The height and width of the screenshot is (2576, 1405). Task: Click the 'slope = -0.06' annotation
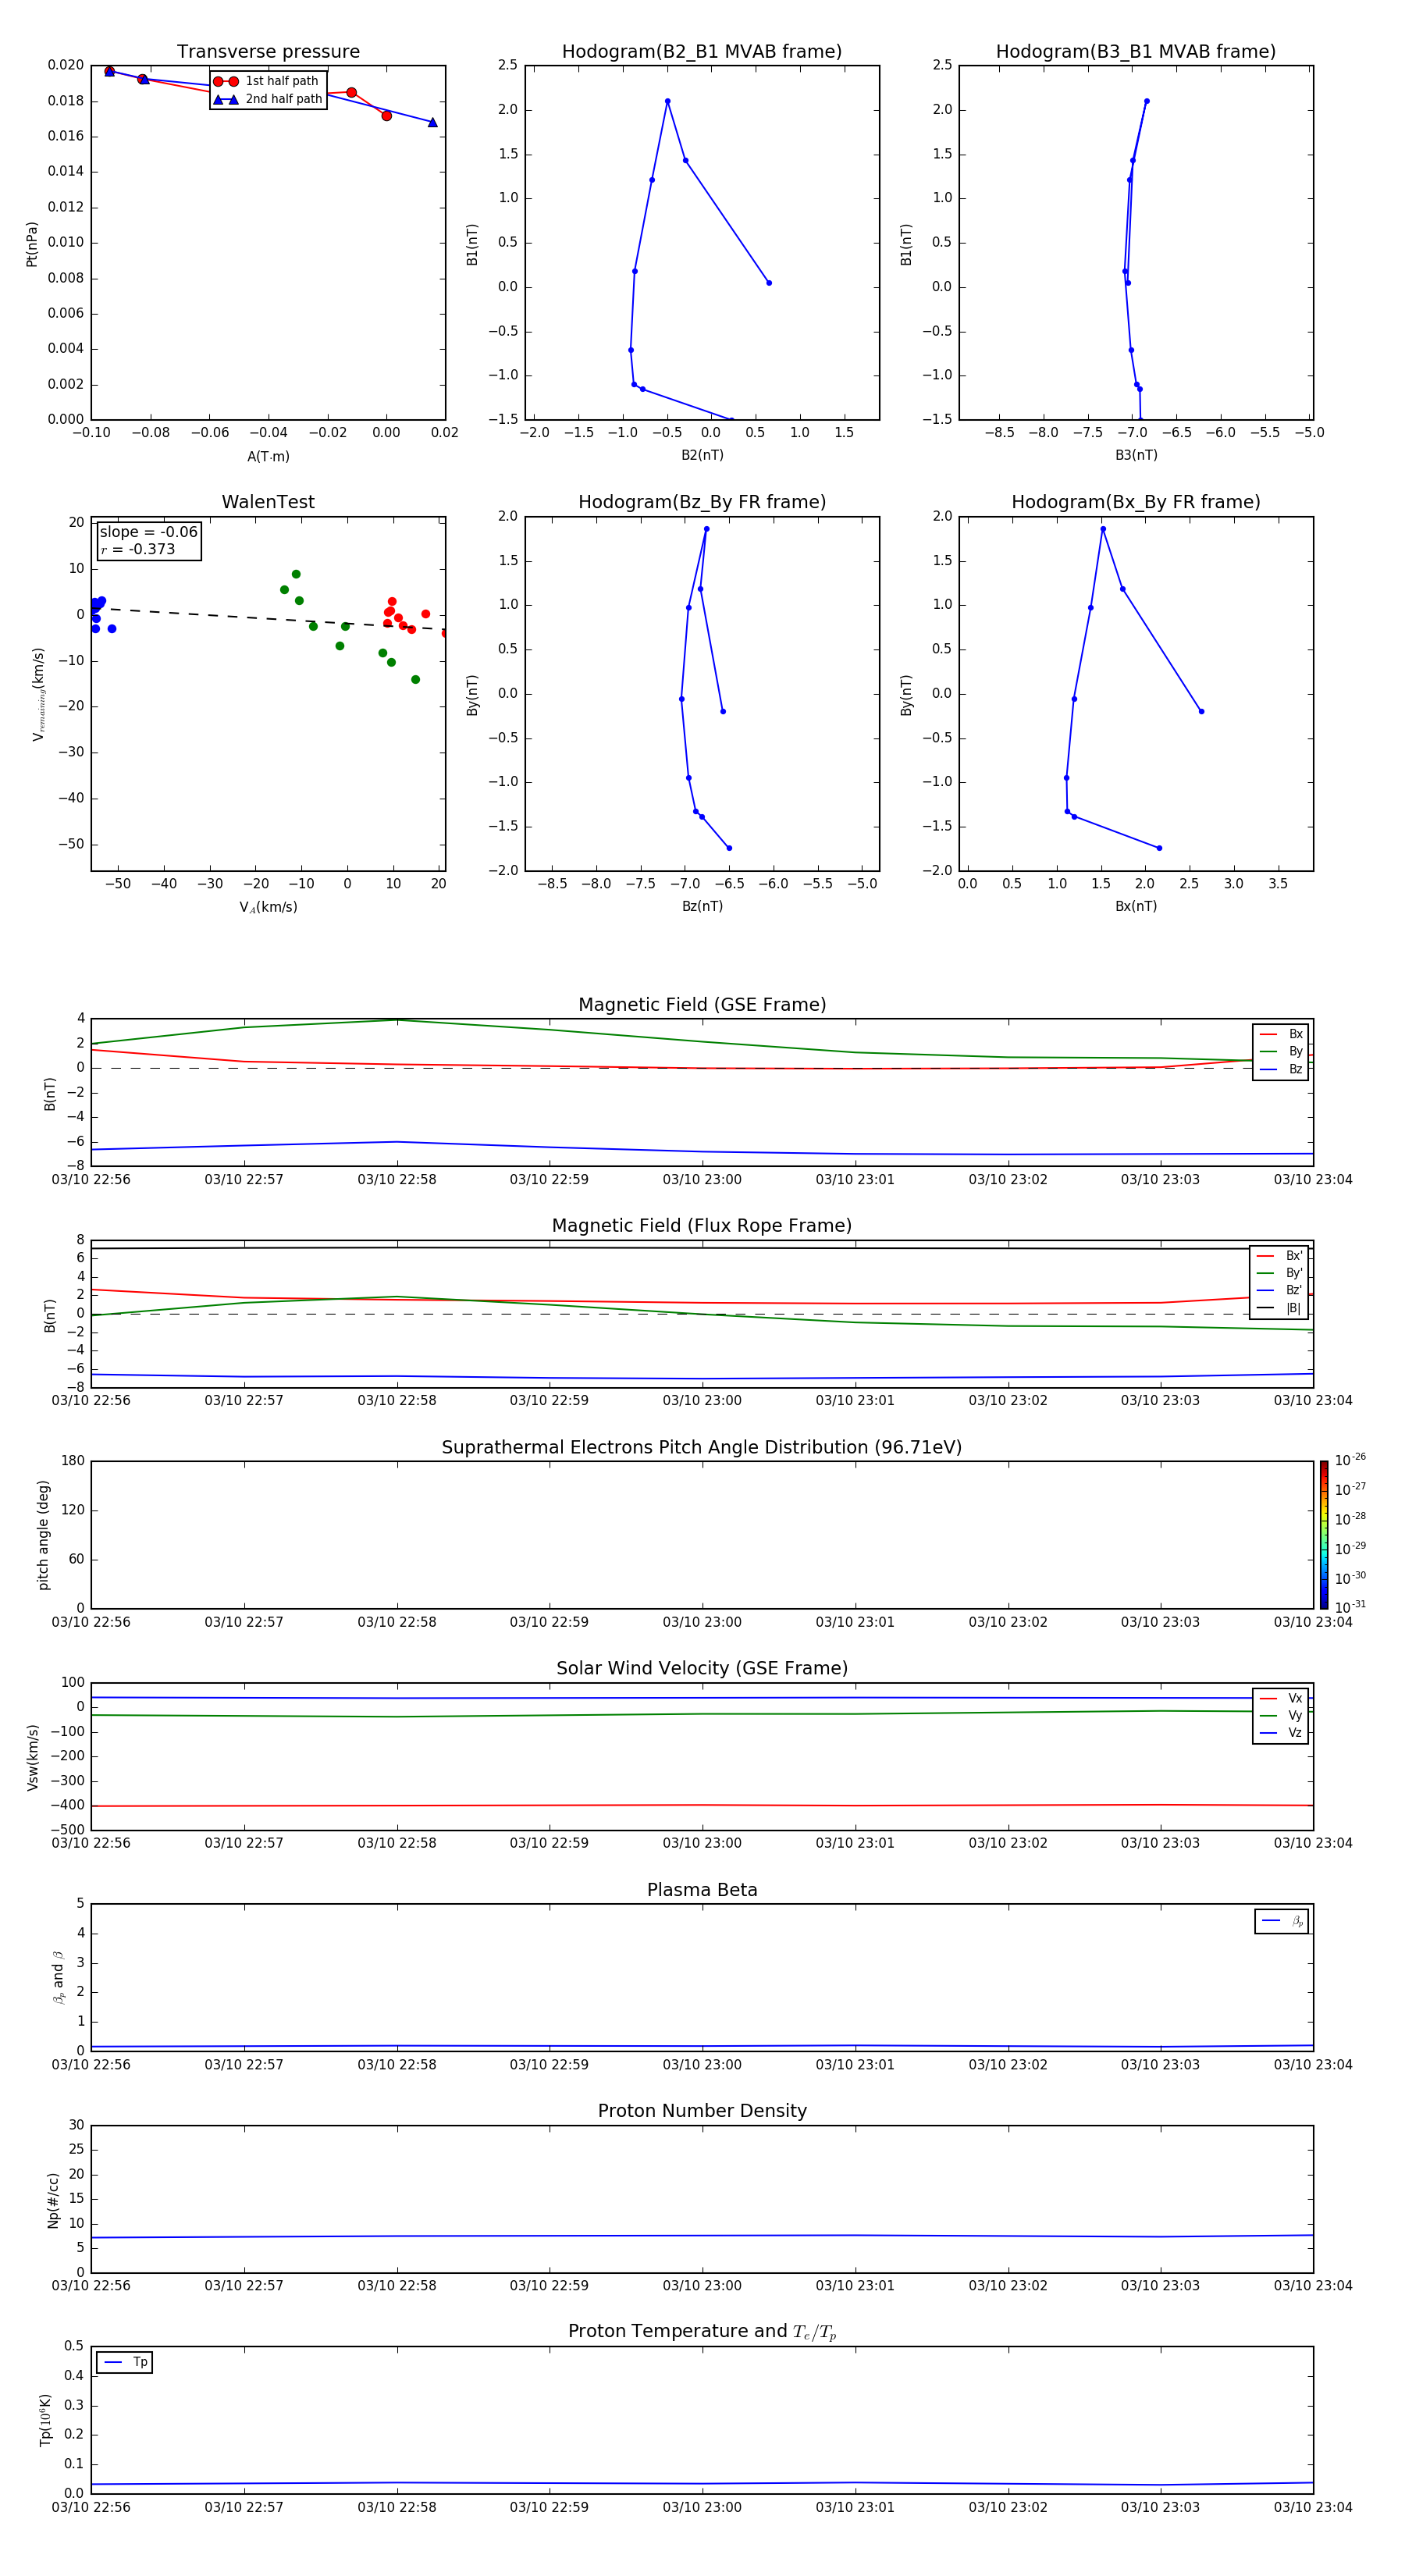click(x=148, y=532)
